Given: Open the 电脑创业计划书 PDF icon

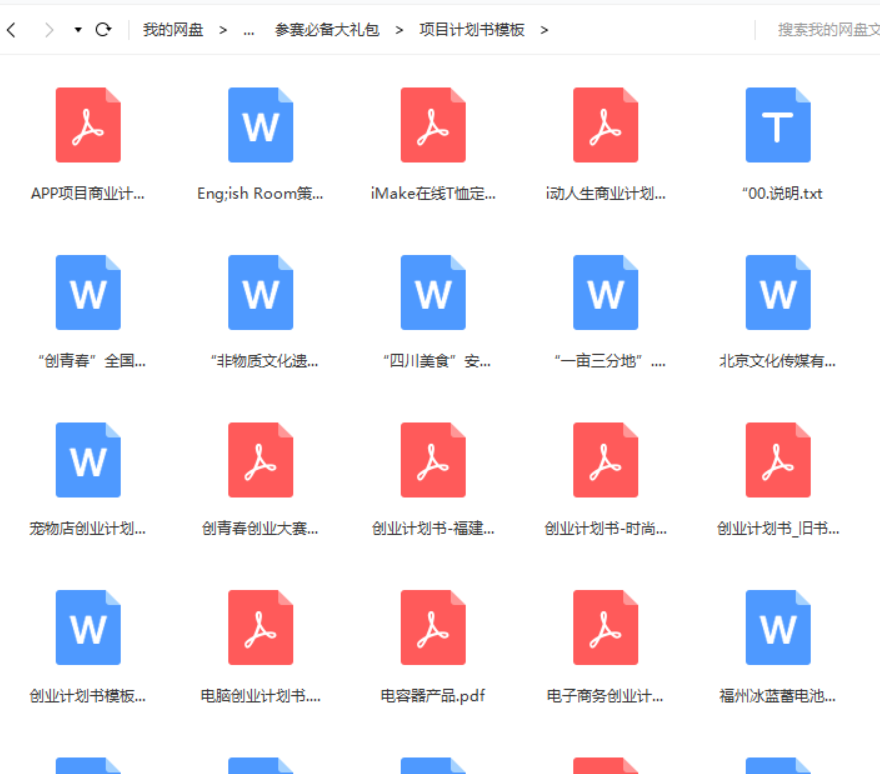Looking at the screenshot, I should point(260,628).
